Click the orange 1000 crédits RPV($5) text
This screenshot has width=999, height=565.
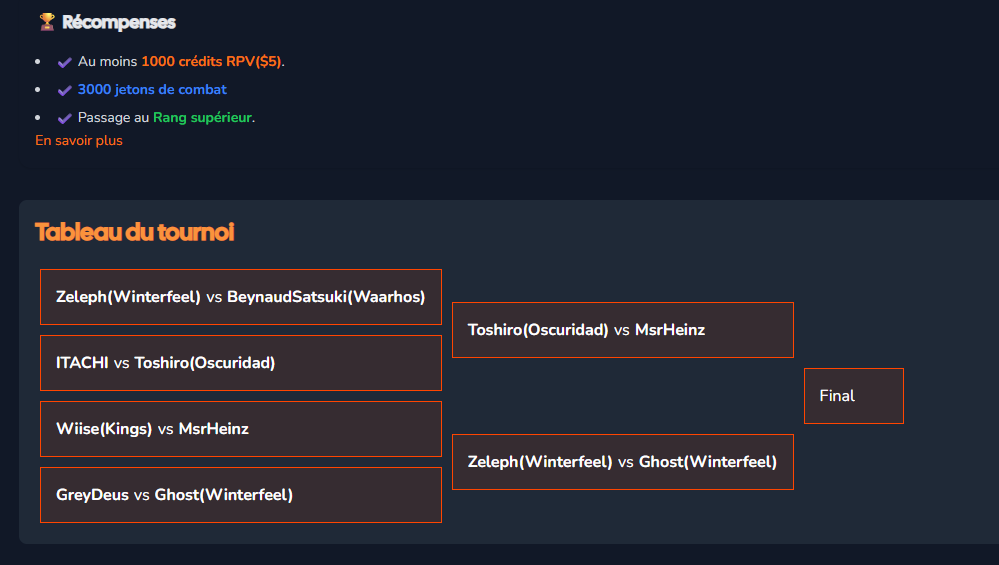pyautogui.click(x=211, y=62)
